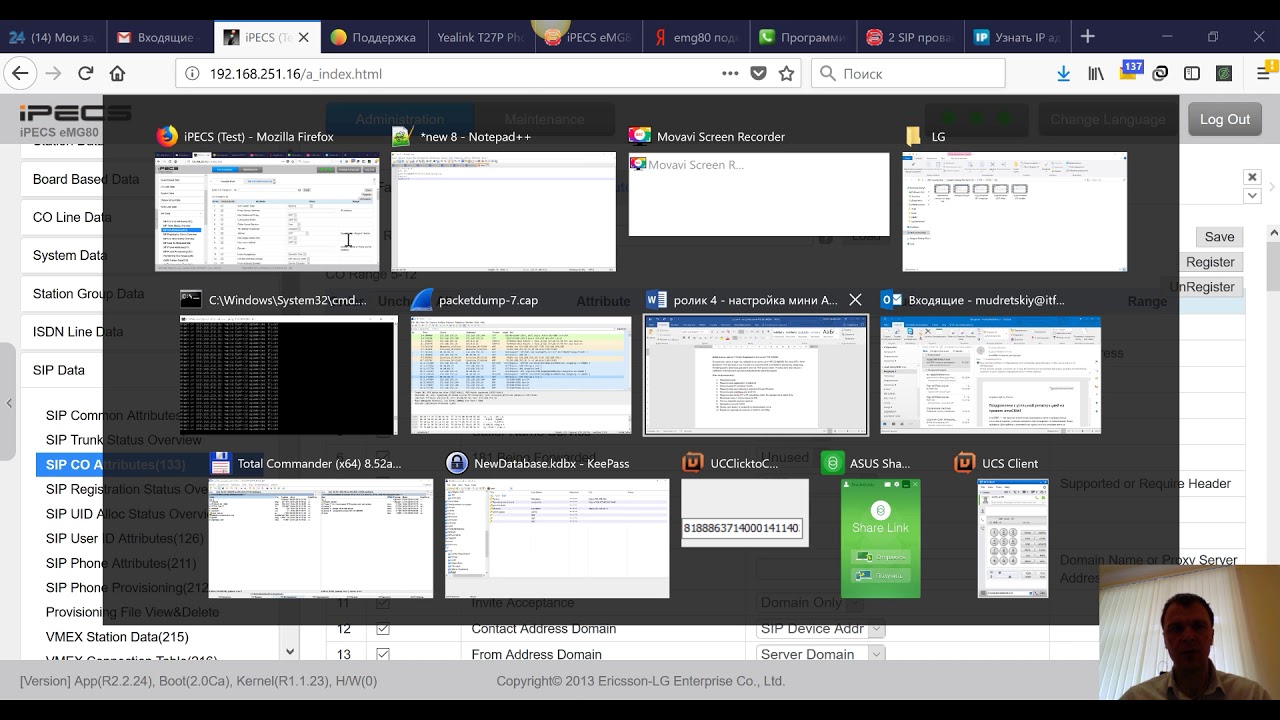The image size is (1280, 720).
Task: Go back to the previous page
Action: click(x=20, y=73)
